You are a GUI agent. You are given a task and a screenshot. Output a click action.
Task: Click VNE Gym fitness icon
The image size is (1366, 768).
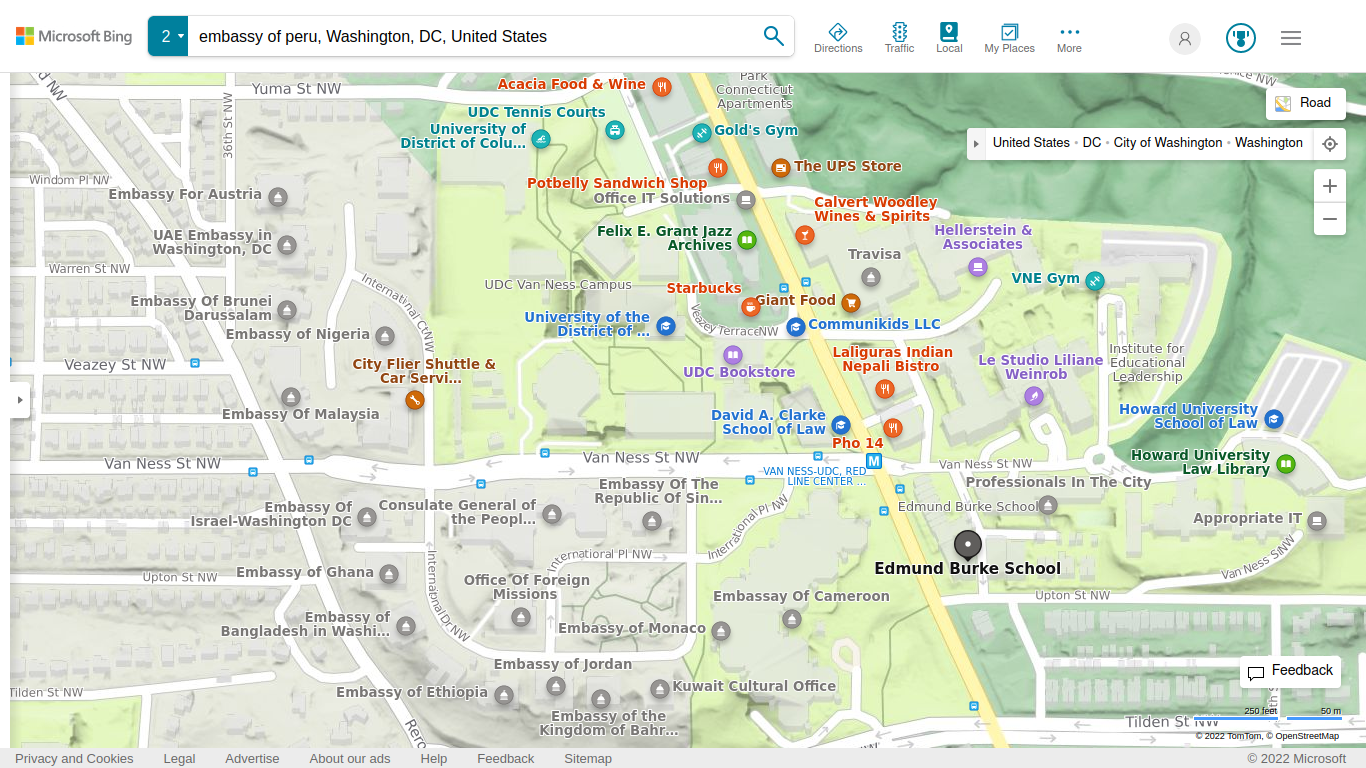click(1095, 281)
